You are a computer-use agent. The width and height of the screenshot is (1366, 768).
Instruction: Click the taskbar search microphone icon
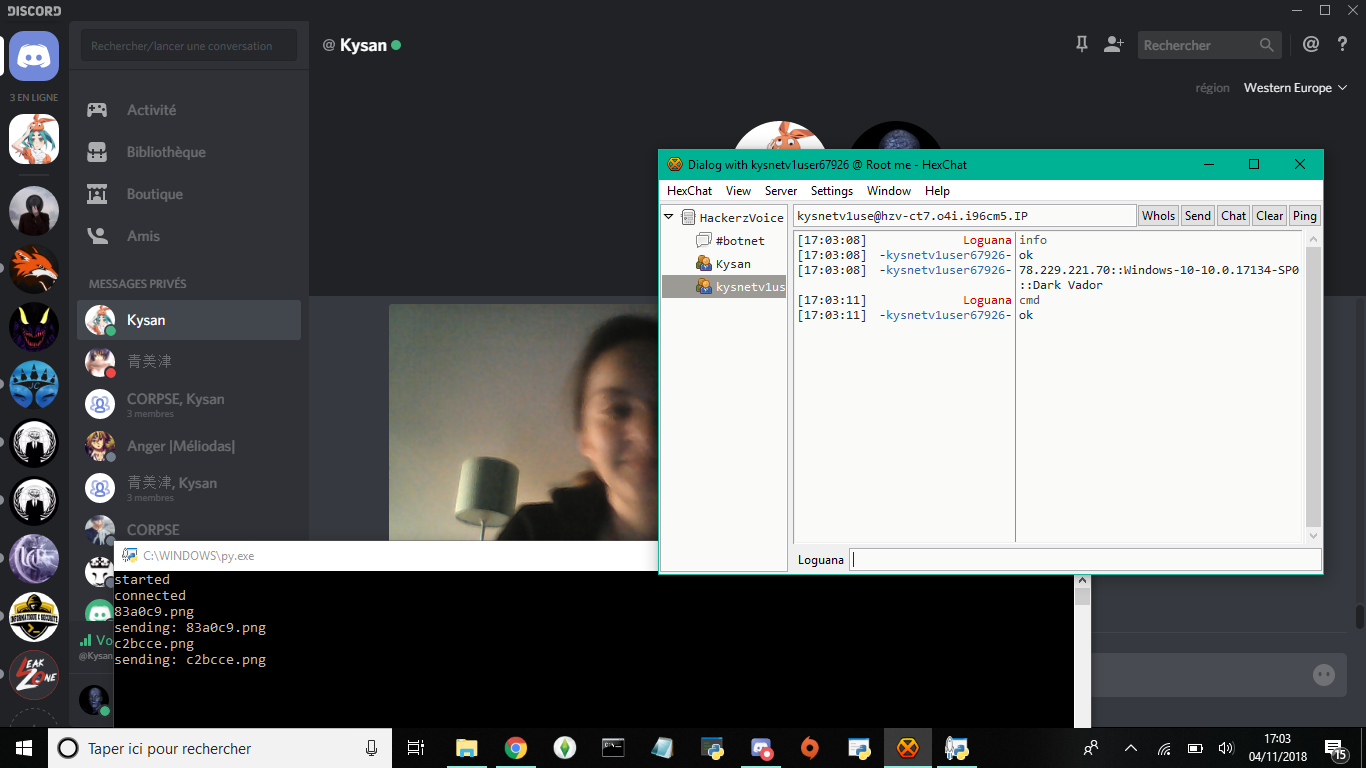pos(371,748)
